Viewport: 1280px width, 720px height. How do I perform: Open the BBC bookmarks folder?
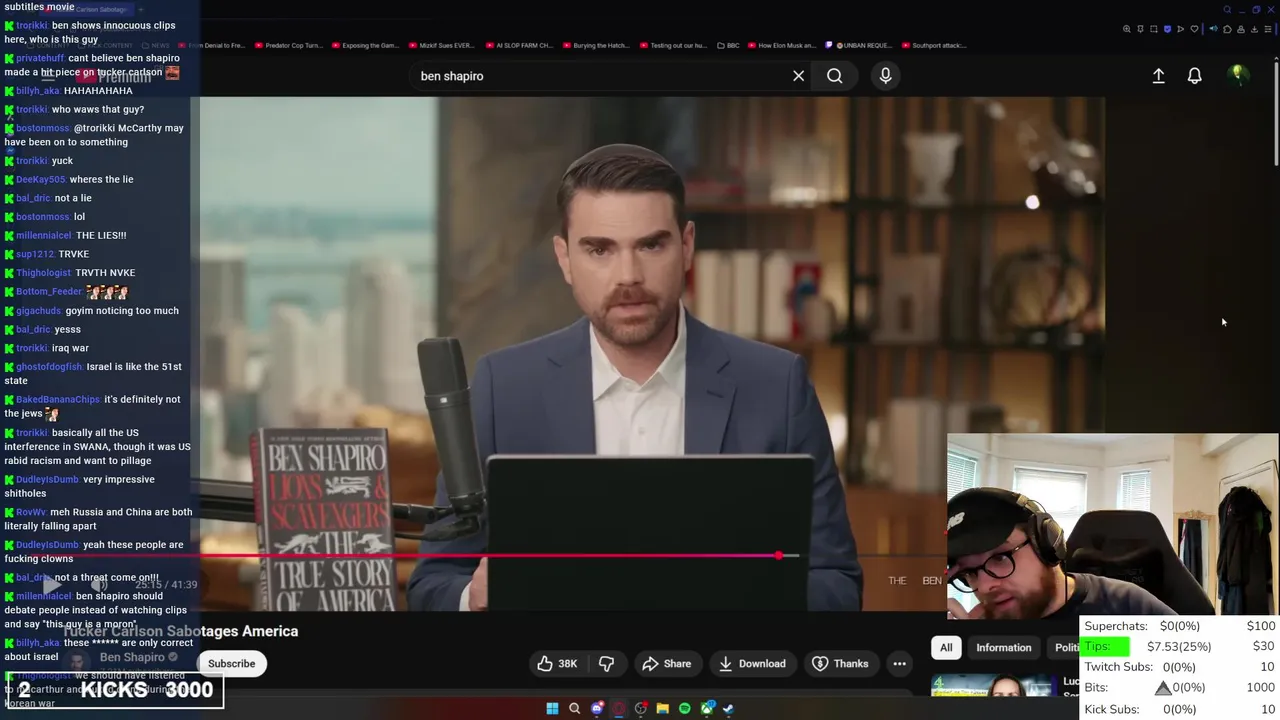tap(727, 45)
